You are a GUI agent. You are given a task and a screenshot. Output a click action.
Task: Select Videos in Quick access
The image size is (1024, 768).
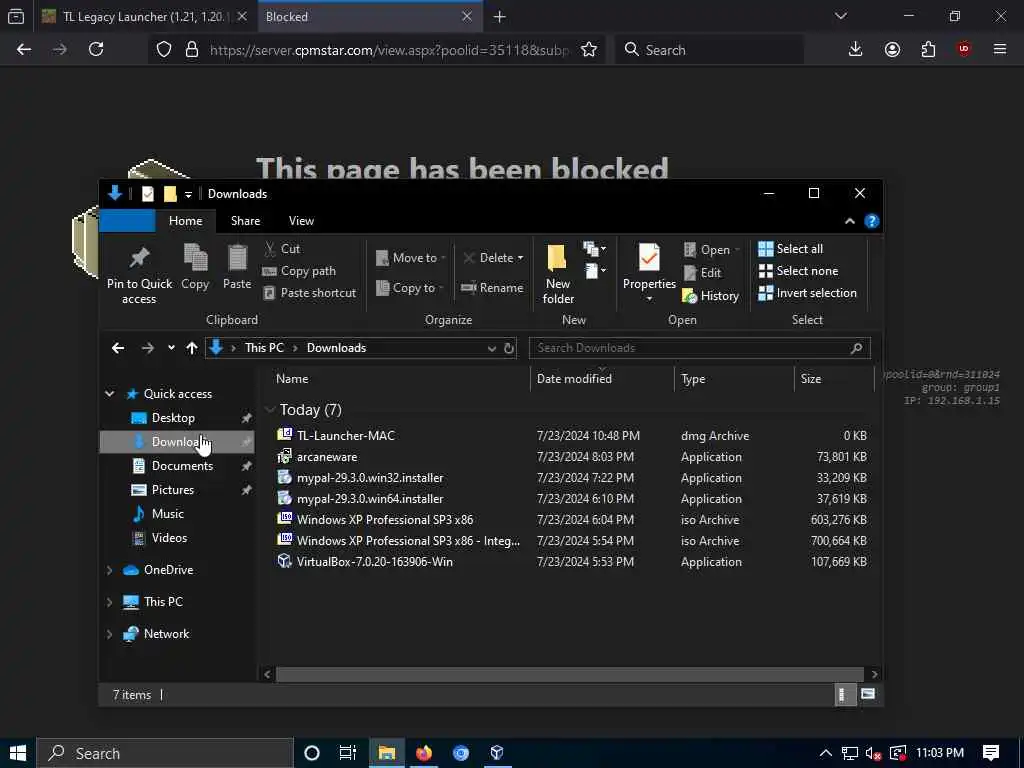[x=169, y=538]
